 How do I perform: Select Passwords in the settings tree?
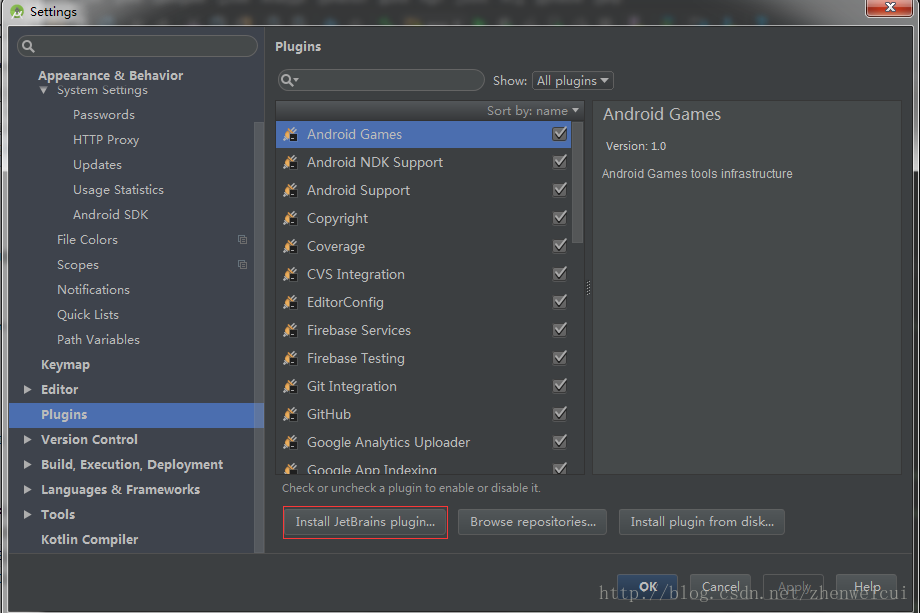104,114
